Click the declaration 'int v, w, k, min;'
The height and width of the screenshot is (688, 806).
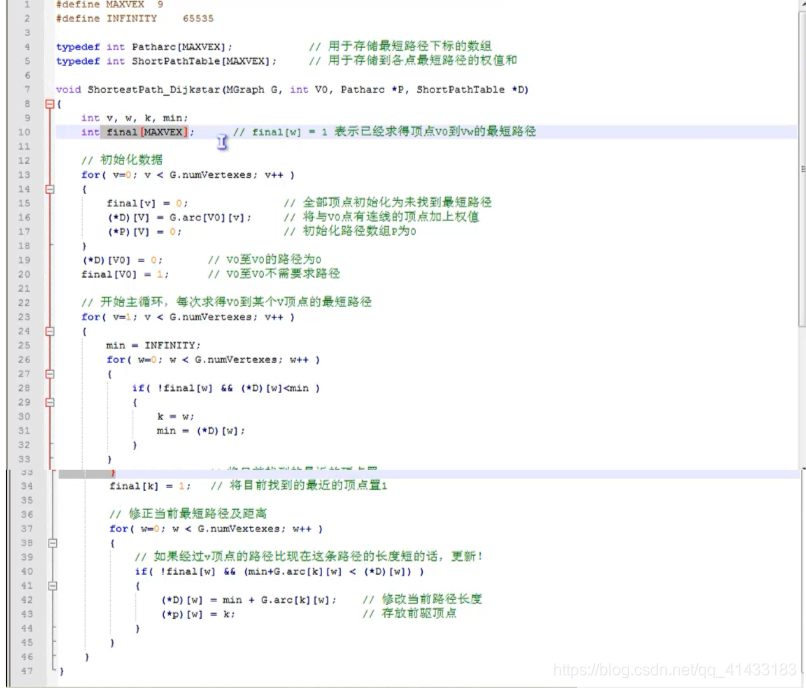(135, 118)
